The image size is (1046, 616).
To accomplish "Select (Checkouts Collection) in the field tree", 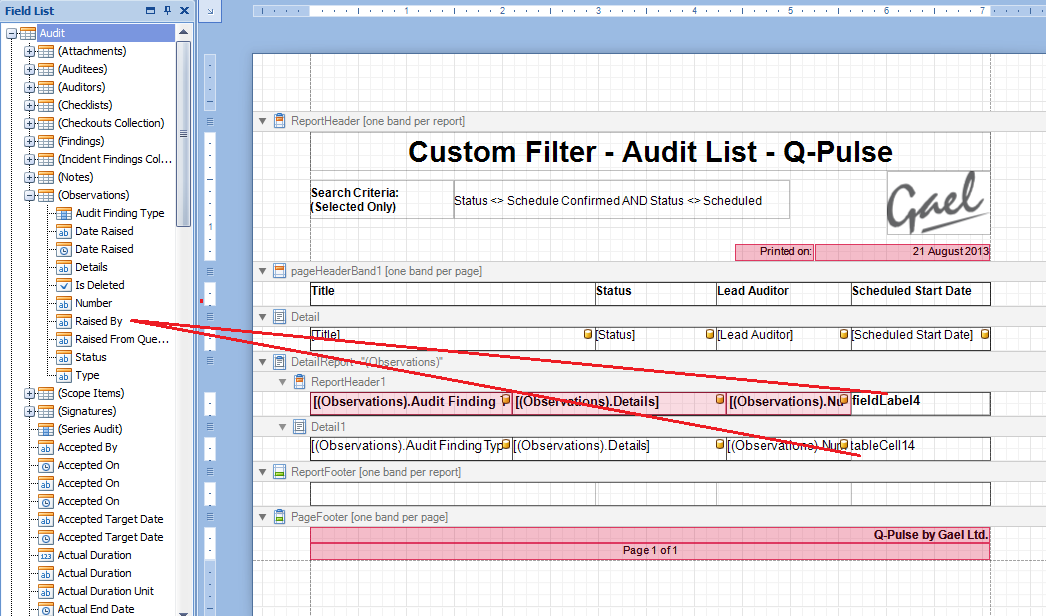I will (111, 123).
